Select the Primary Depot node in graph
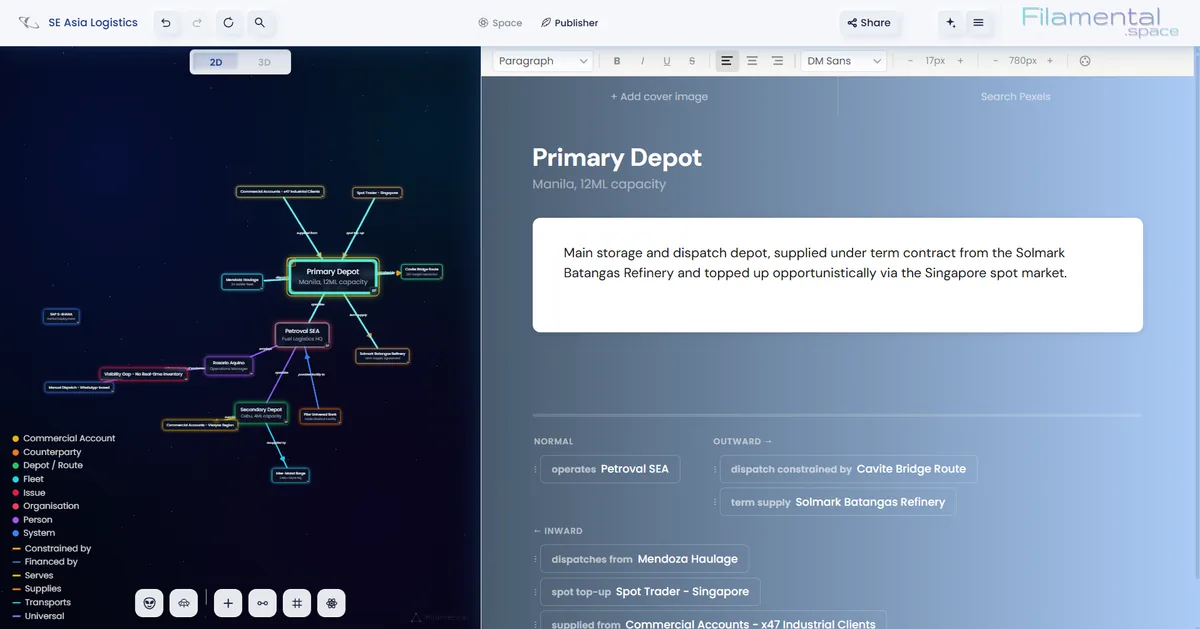 coord(333,276)
